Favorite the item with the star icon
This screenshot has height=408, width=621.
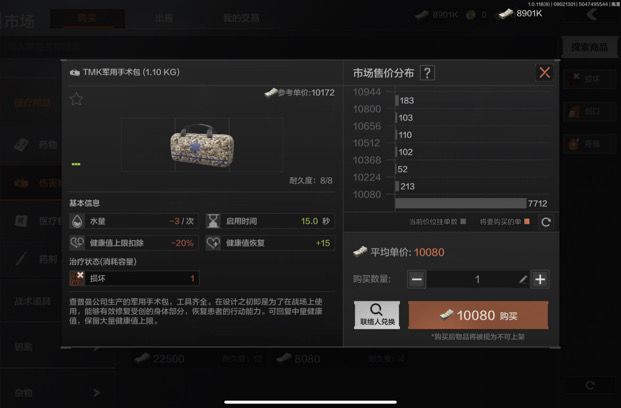pos(76,99)
